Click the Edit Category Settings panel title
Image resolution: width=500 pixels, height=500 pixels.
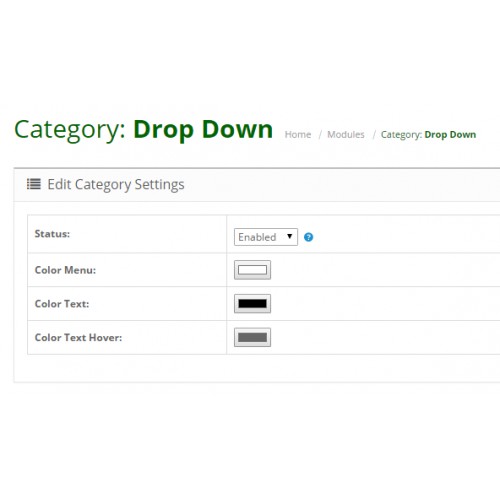pyautogui.click(x=116, y=184)
